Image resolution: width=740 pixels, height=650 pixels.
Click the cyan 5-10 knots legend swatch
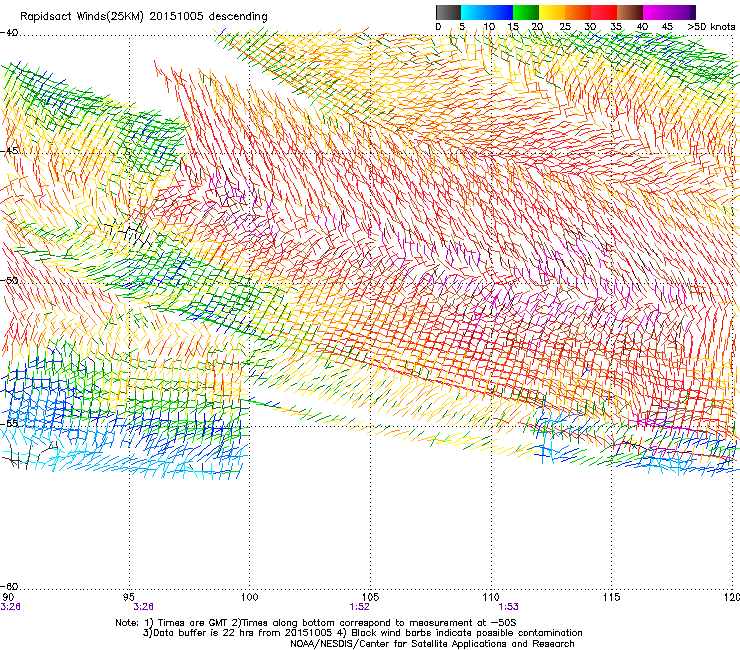[x=474, y=12]
